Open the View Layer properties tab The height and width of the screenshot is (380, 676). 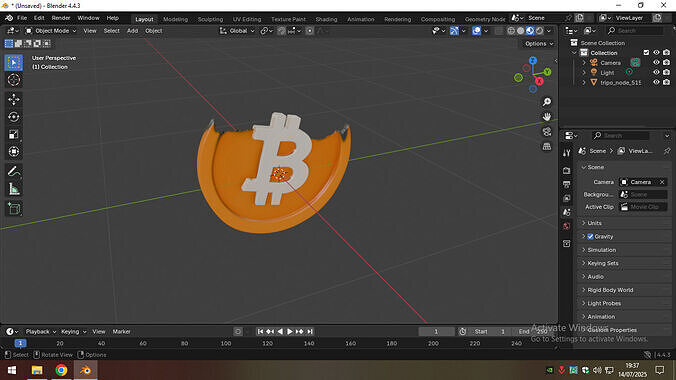pos(566,198)
